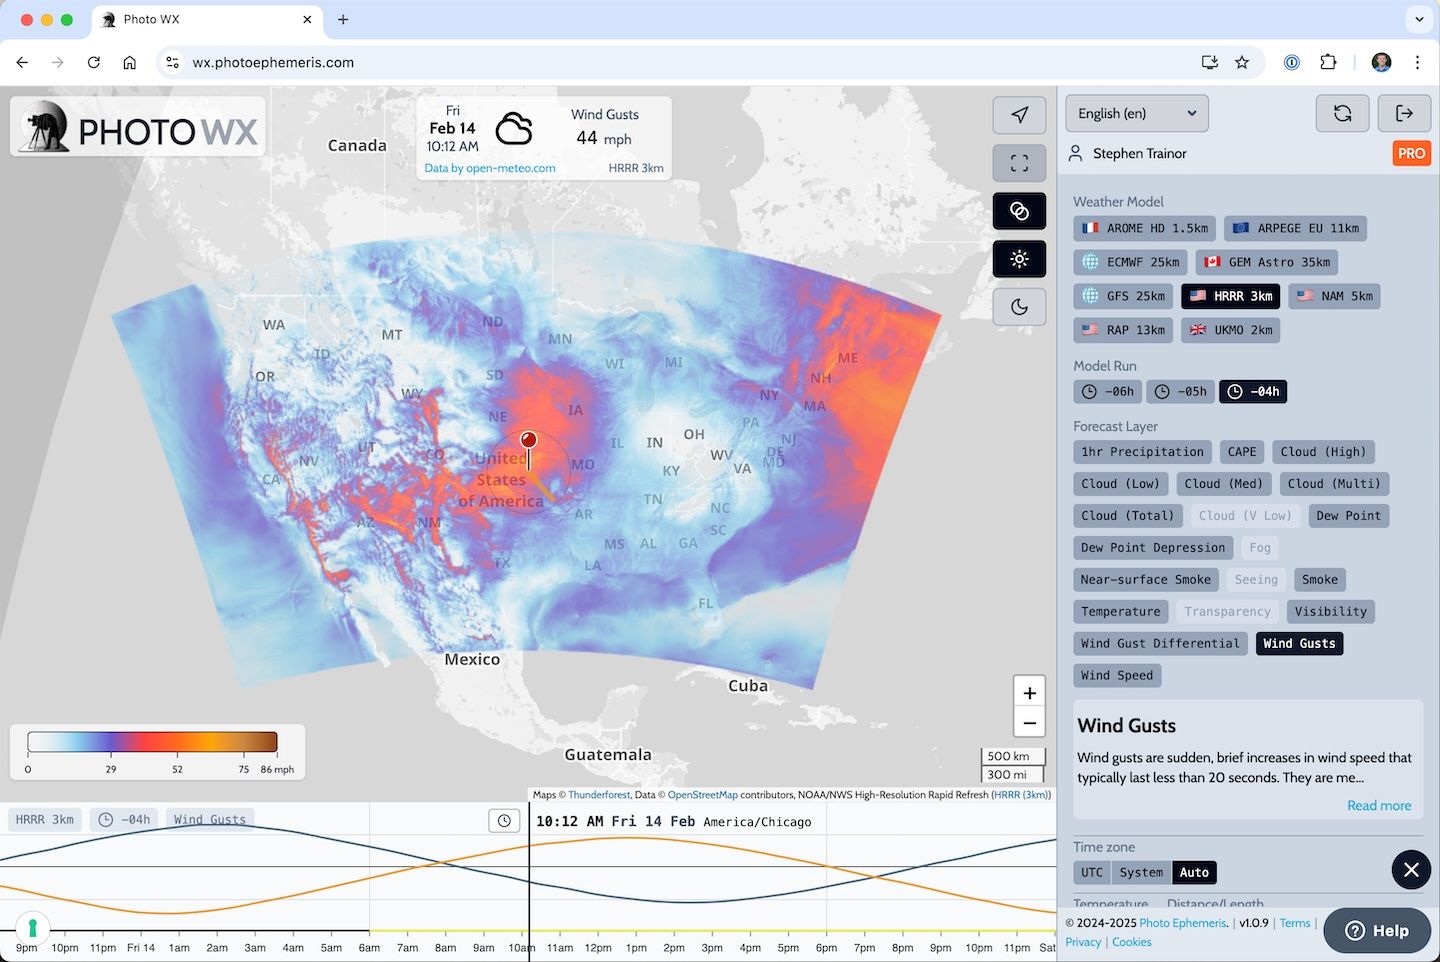Choose the Temperature forecast layer
This screenshot has width=1440, height=962.
[1121, 612]
